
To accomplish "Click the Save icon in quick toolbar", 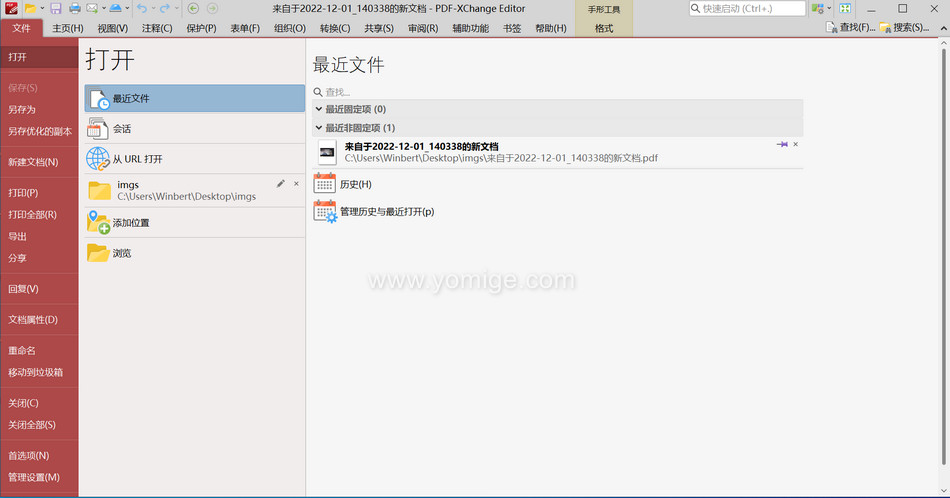I will (x=57, y=8).
